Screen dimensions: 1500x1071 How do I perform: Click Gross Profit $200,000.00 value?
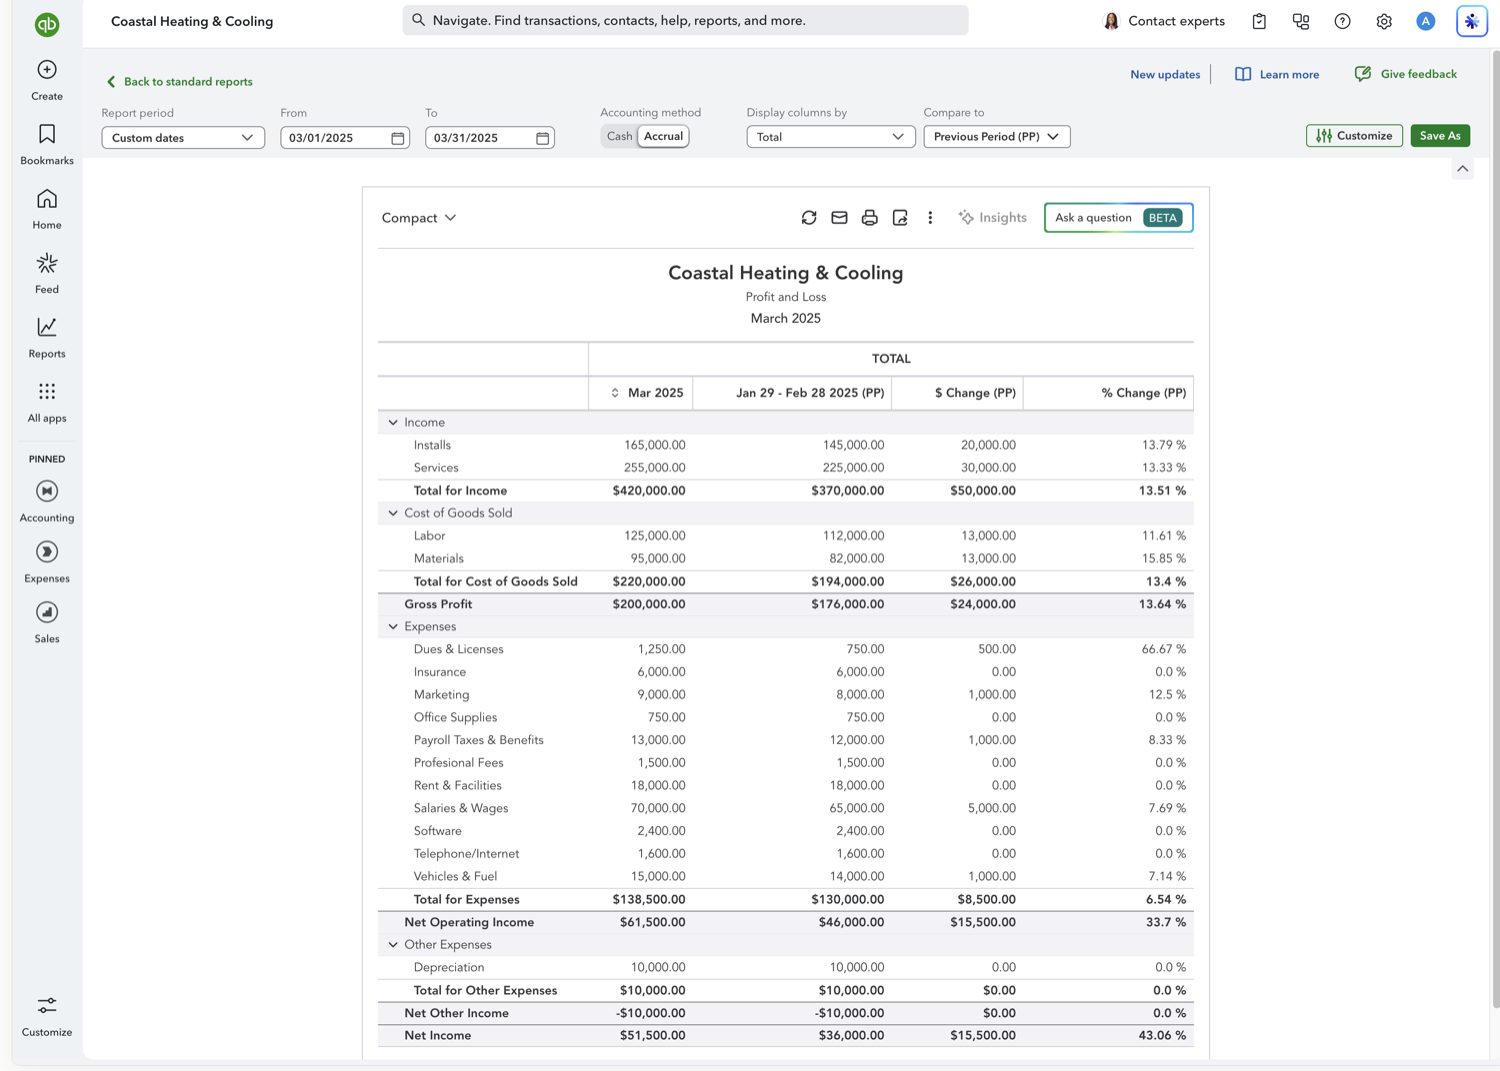pyautogui.click(x=649, y=604)
